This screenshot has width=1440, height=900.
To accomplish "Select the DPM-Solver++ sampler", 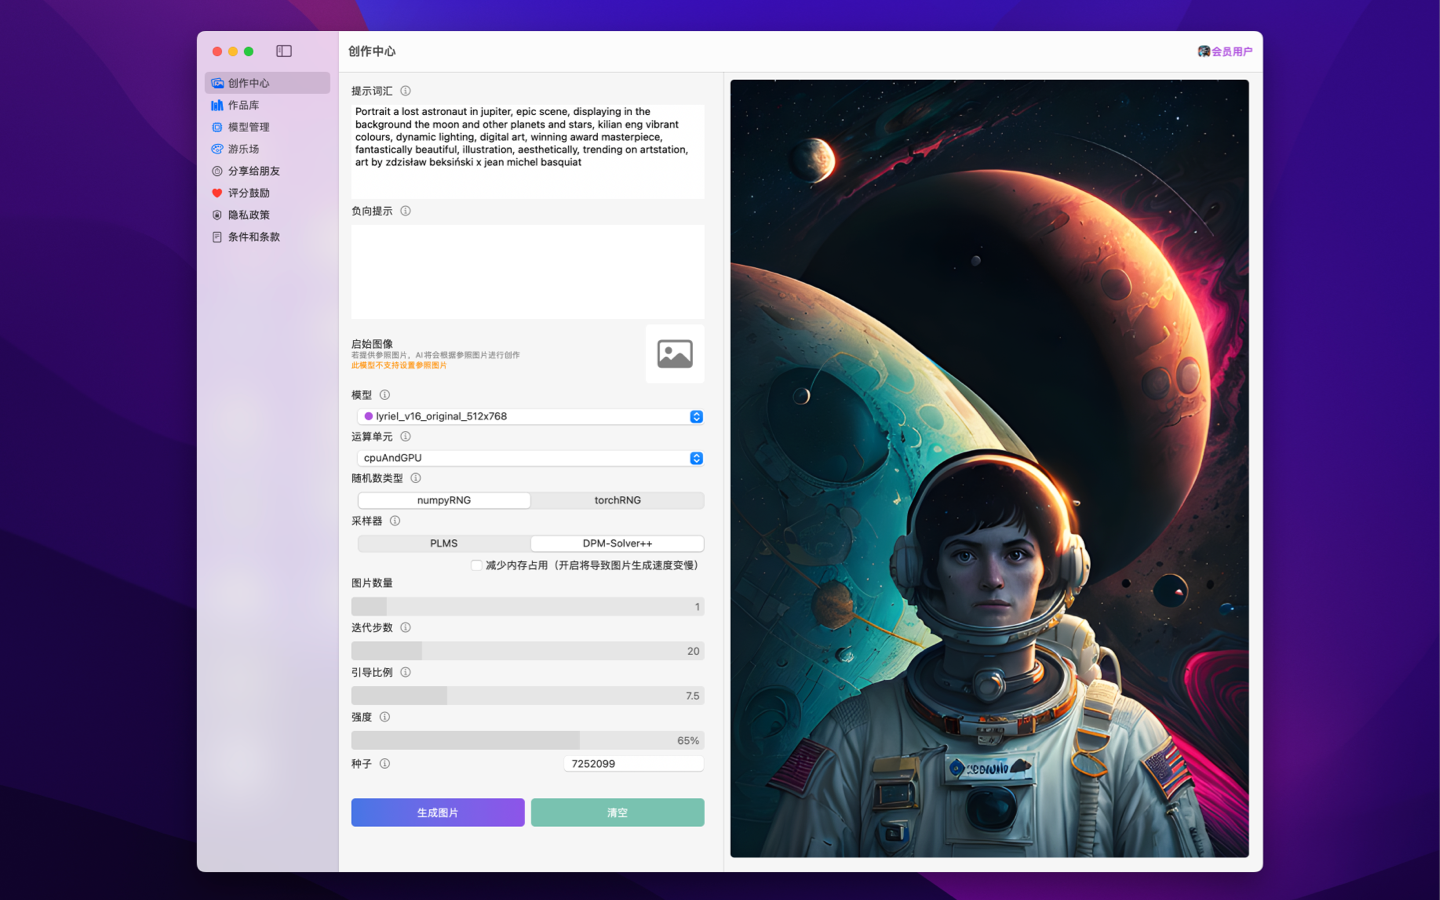I will [617, 543].
